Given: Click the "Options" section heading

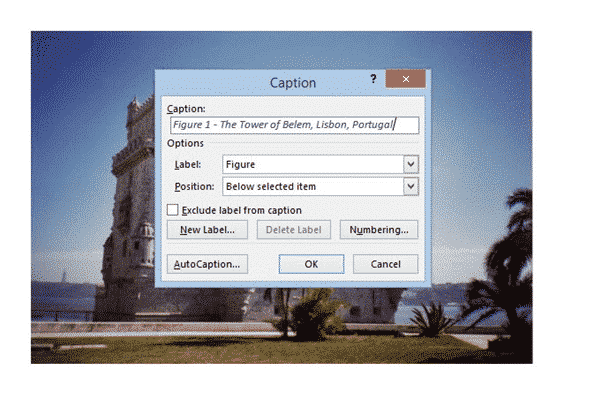Looking at the screenshot, I should (185, 144).
